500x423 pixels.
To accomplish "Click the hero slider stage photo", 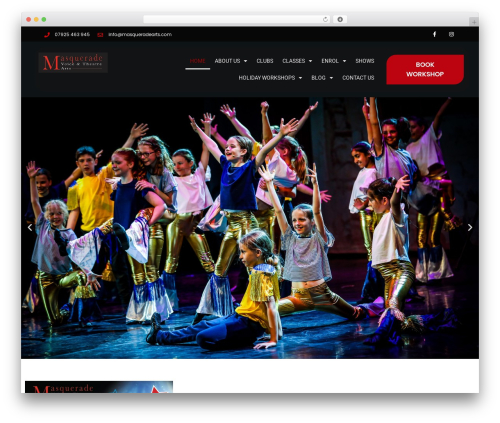I will pyautogui.click(x=250, y=228).
